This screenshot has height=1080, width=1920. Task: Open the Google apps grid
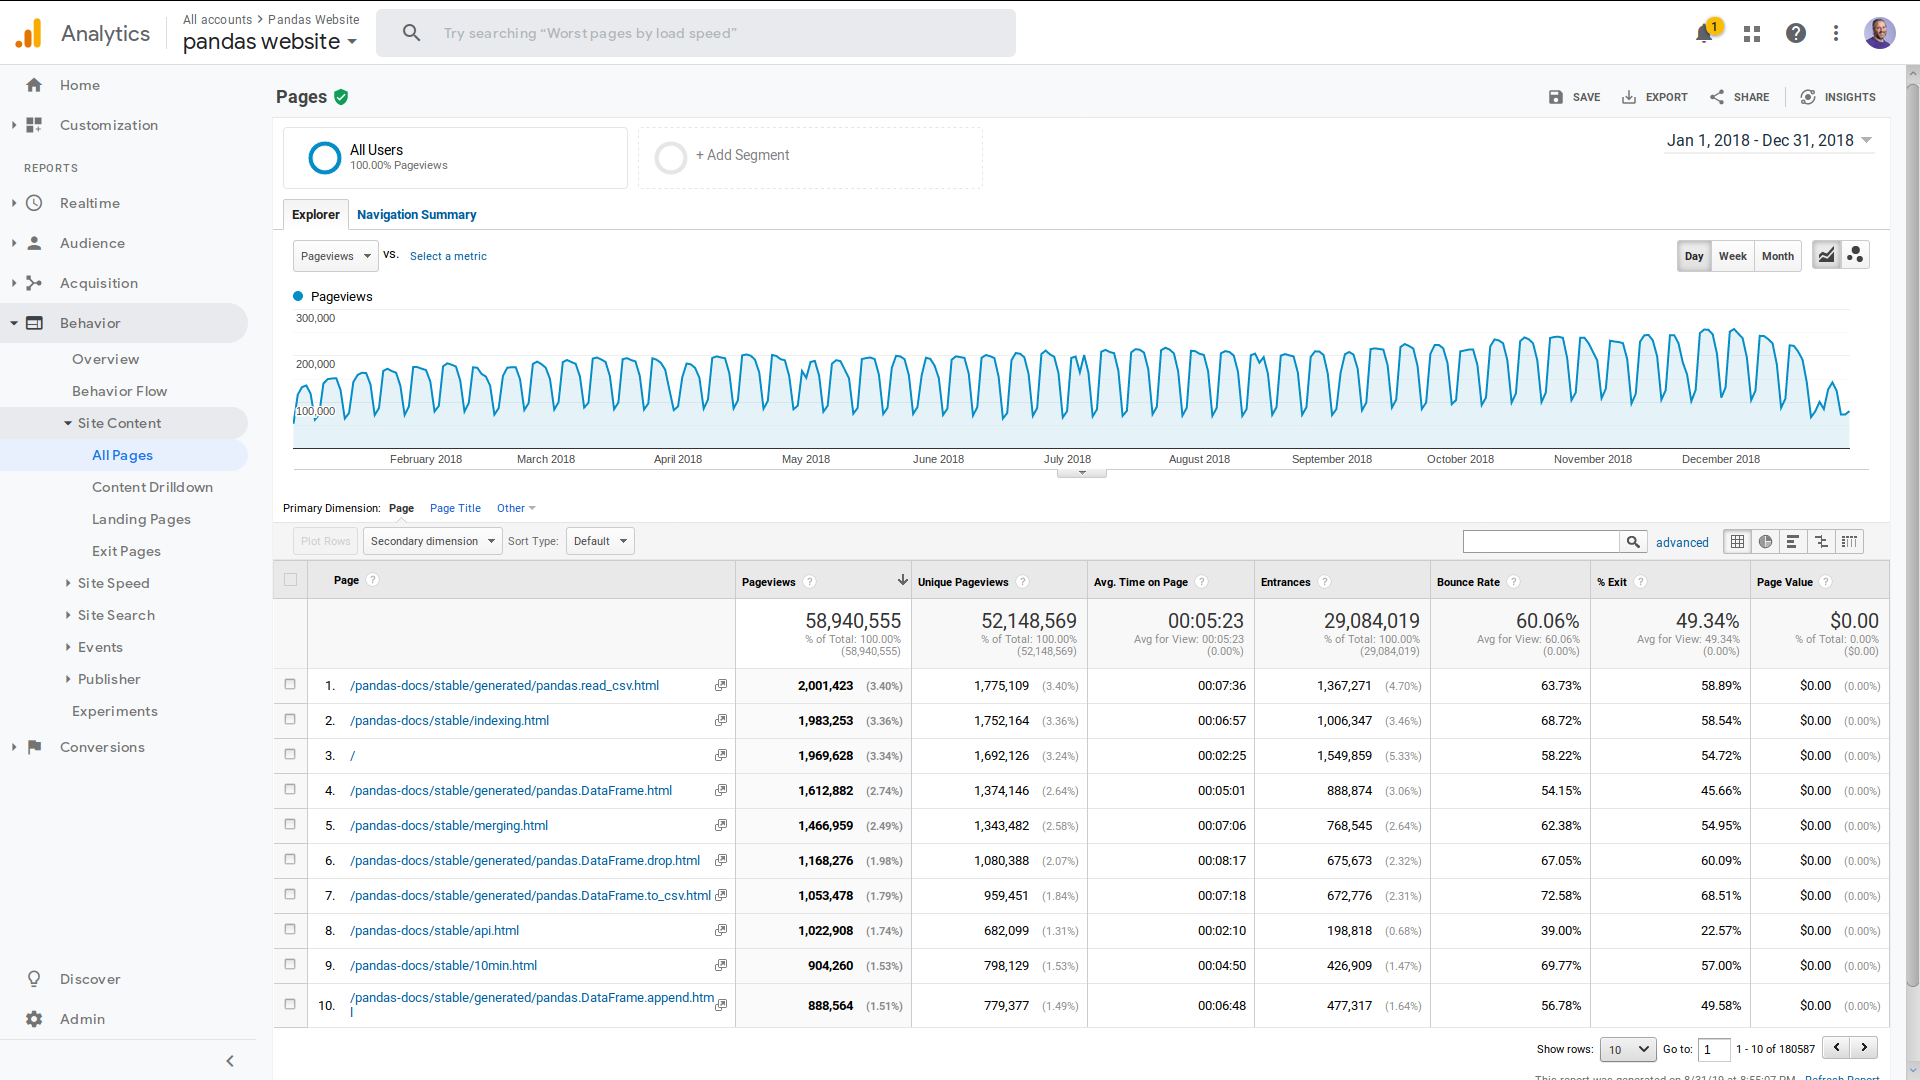pyautogui.click(x=1752, y=34)
